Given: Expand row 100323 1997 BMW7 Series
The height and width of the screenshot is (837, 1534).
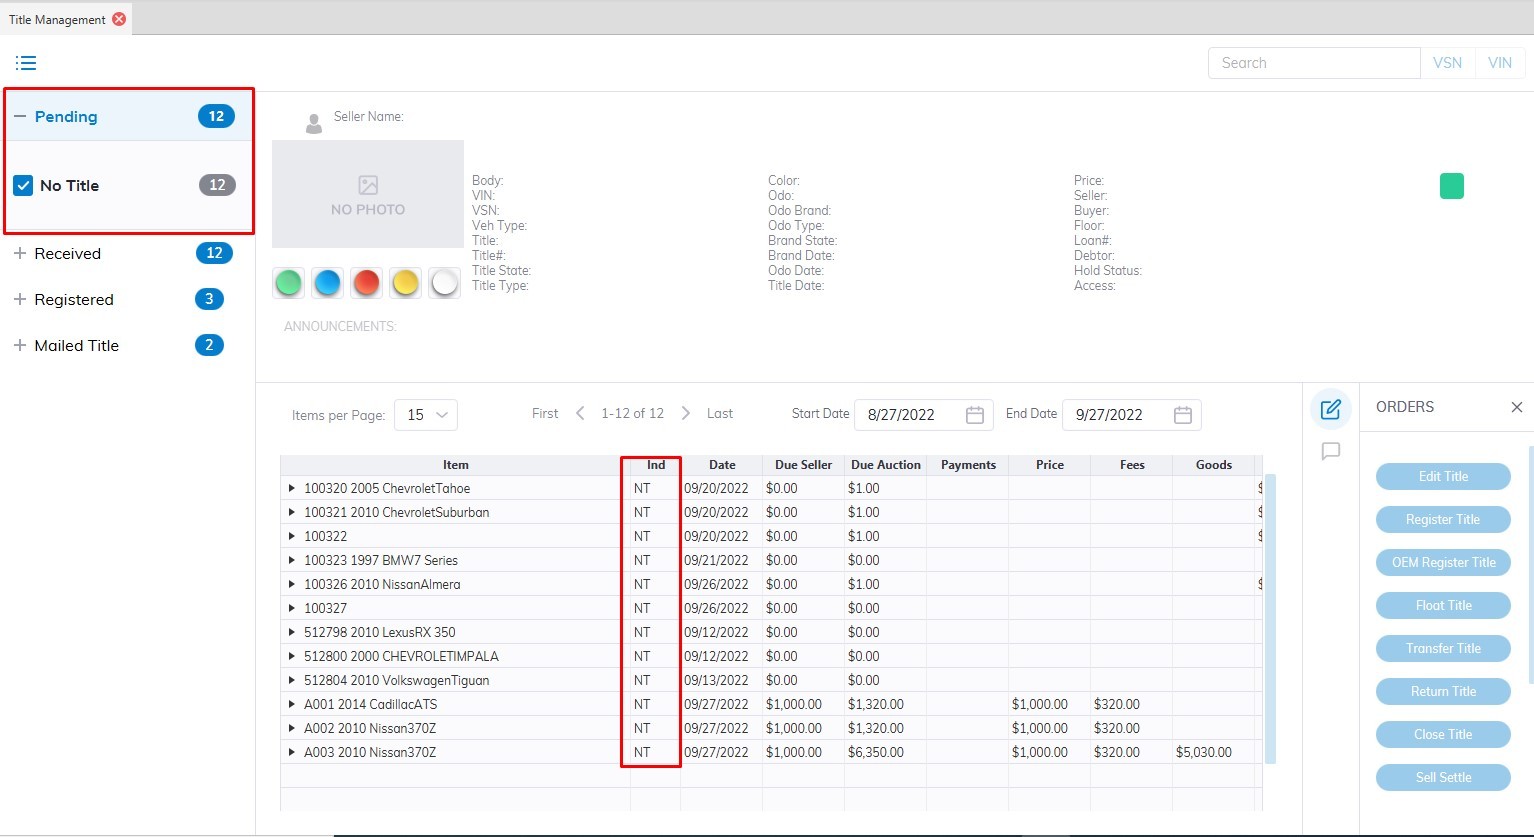Looking at the screenshot, I should pos(292,560).
